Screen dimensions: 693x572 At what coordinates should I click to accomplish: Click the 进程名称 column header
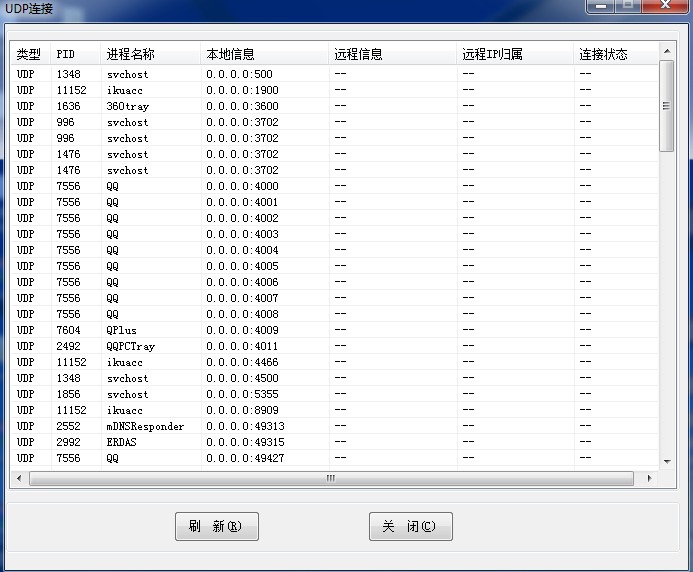[x=150, y=54]
